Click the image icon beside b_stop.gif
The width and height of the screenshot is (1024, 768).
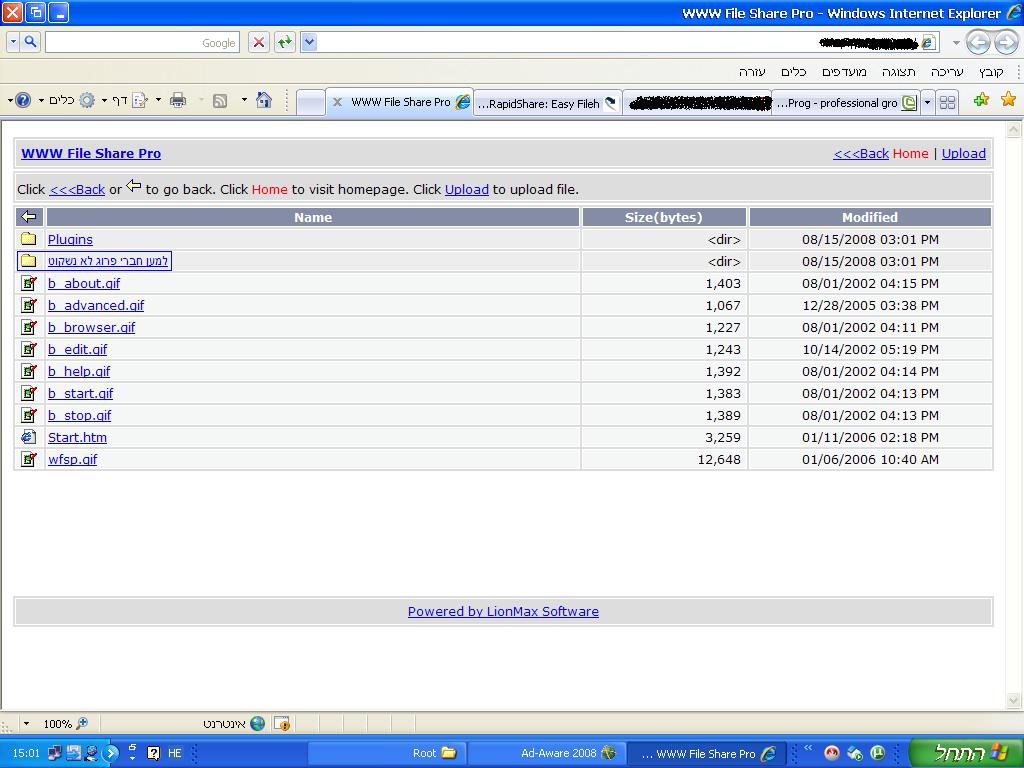(29, 415)
